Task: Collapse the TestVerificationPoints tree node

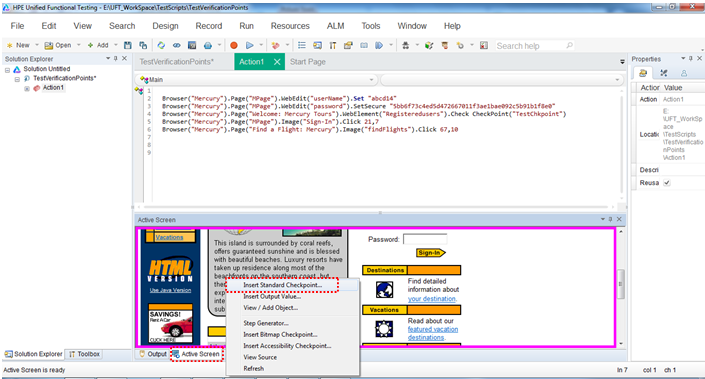Action: pos(17,79)
